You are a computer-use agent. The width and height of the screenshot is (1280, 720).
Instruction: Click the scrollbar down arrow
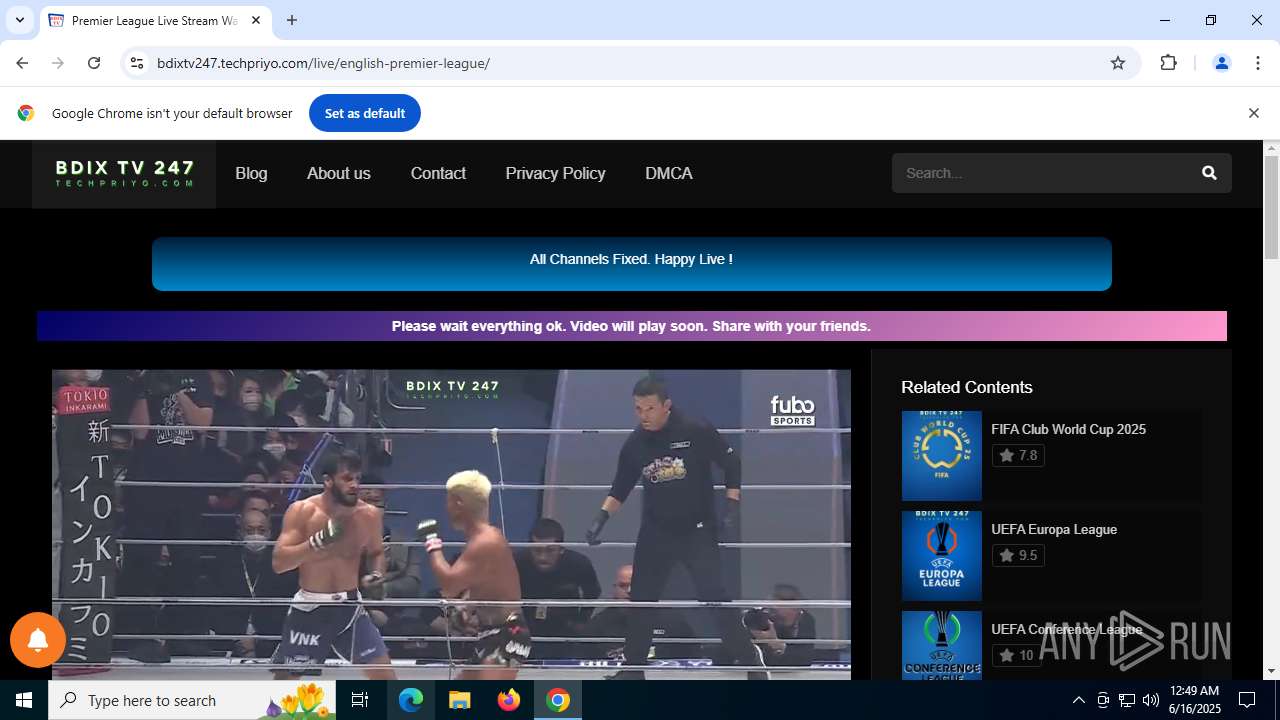click(1271, 671)
